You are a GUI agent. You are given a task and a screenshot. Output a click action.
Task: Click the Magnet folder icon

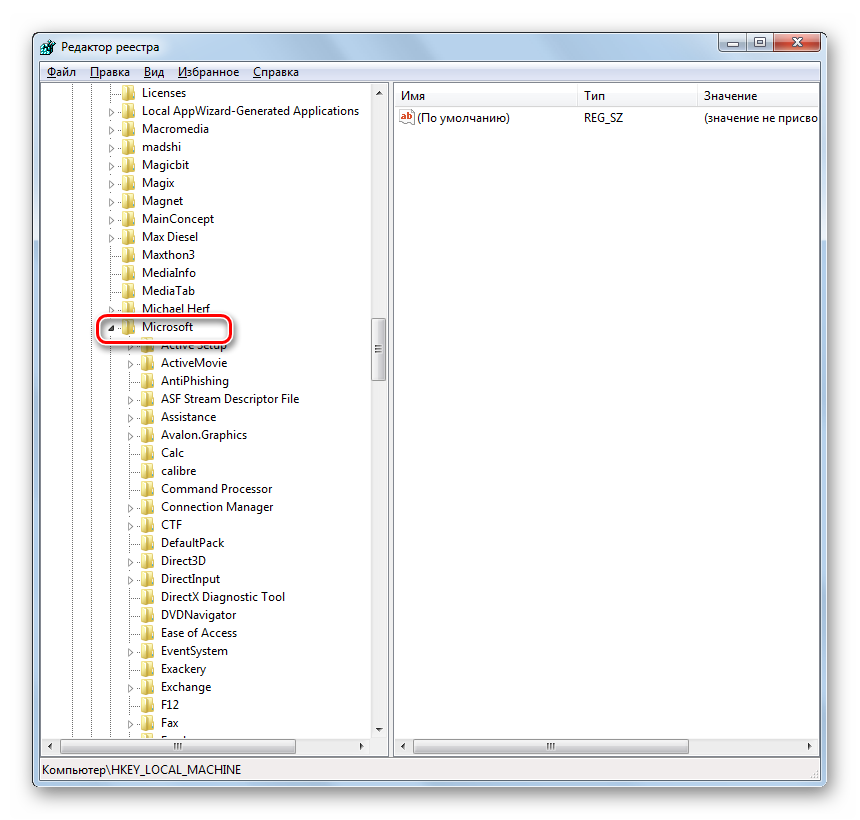(x=129, y=201)
